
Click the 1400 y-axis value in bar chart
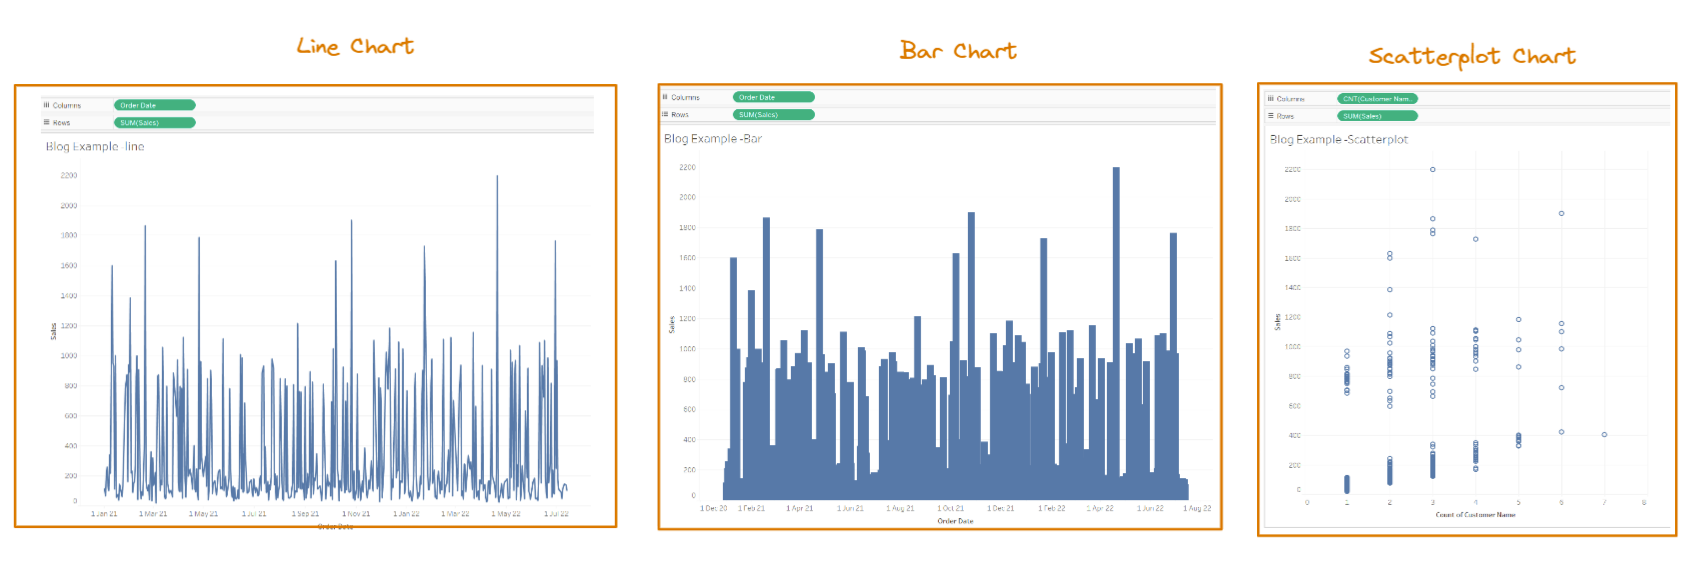687,289
